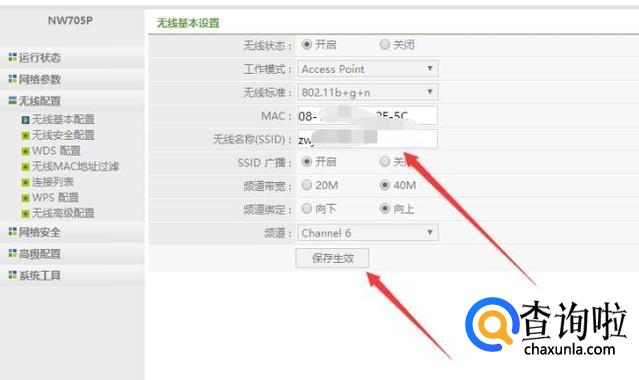Image resolution: width=639 pixels, height=380 pixels.
Task: Click the 系统工具 grid icon
Action: (x=13, y=275)
